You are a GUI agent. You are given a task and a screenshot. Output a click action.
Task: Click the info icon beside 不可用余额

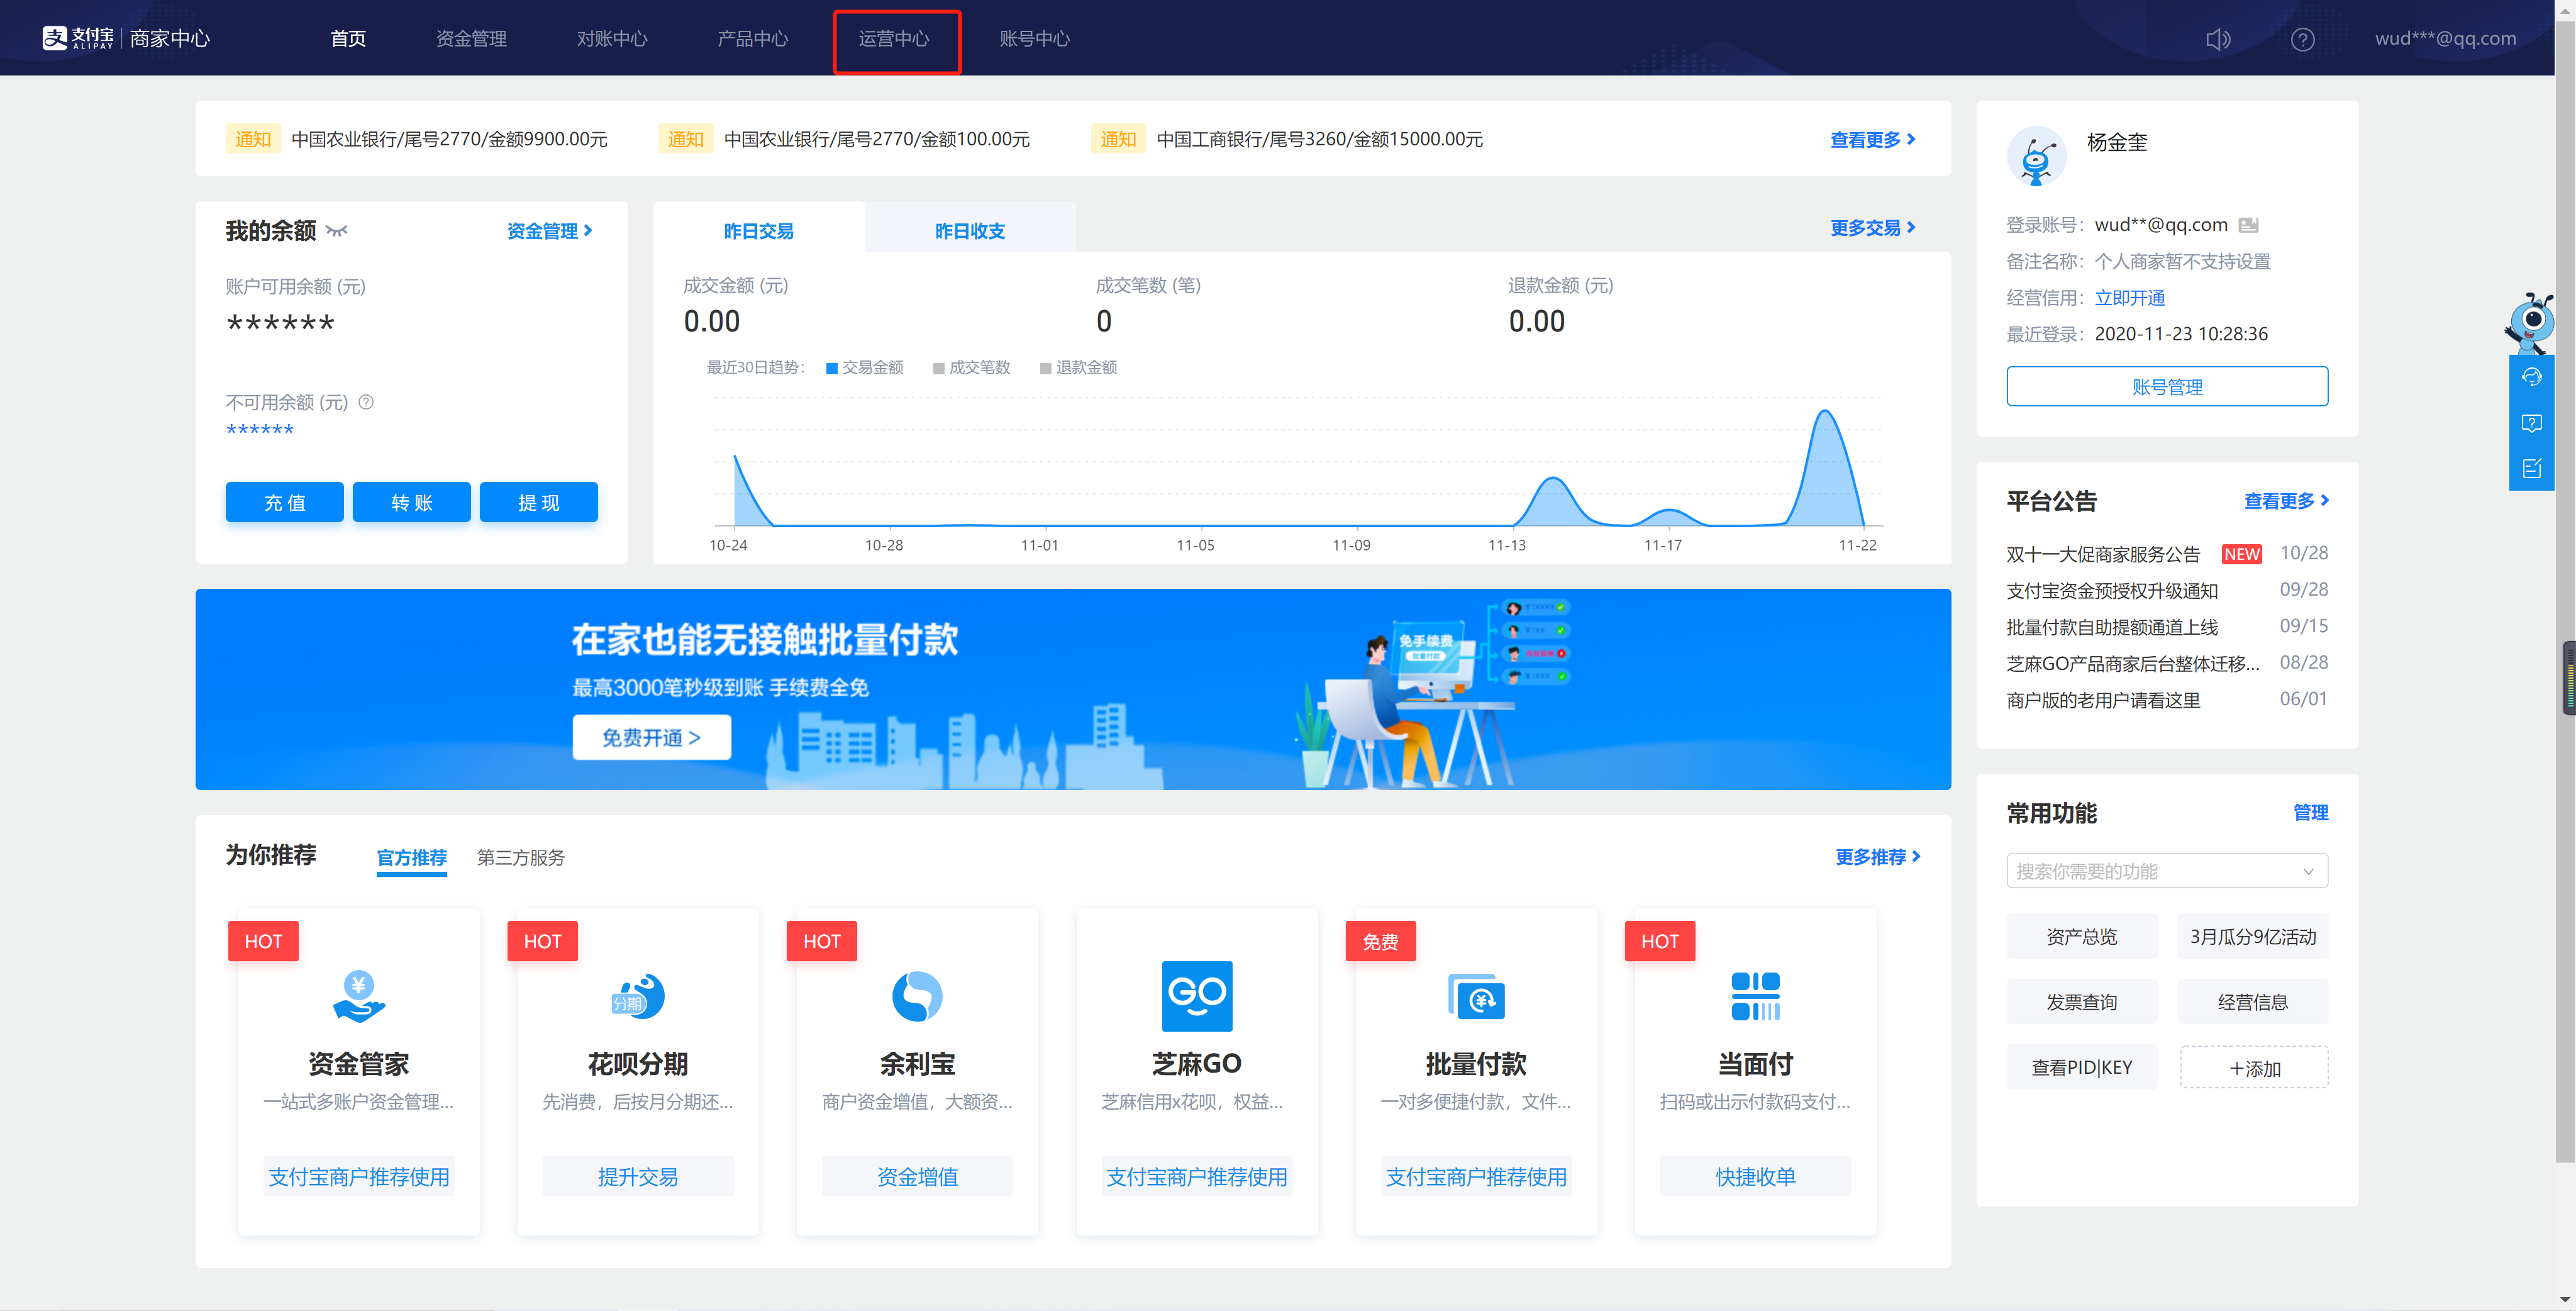point(366,402)
